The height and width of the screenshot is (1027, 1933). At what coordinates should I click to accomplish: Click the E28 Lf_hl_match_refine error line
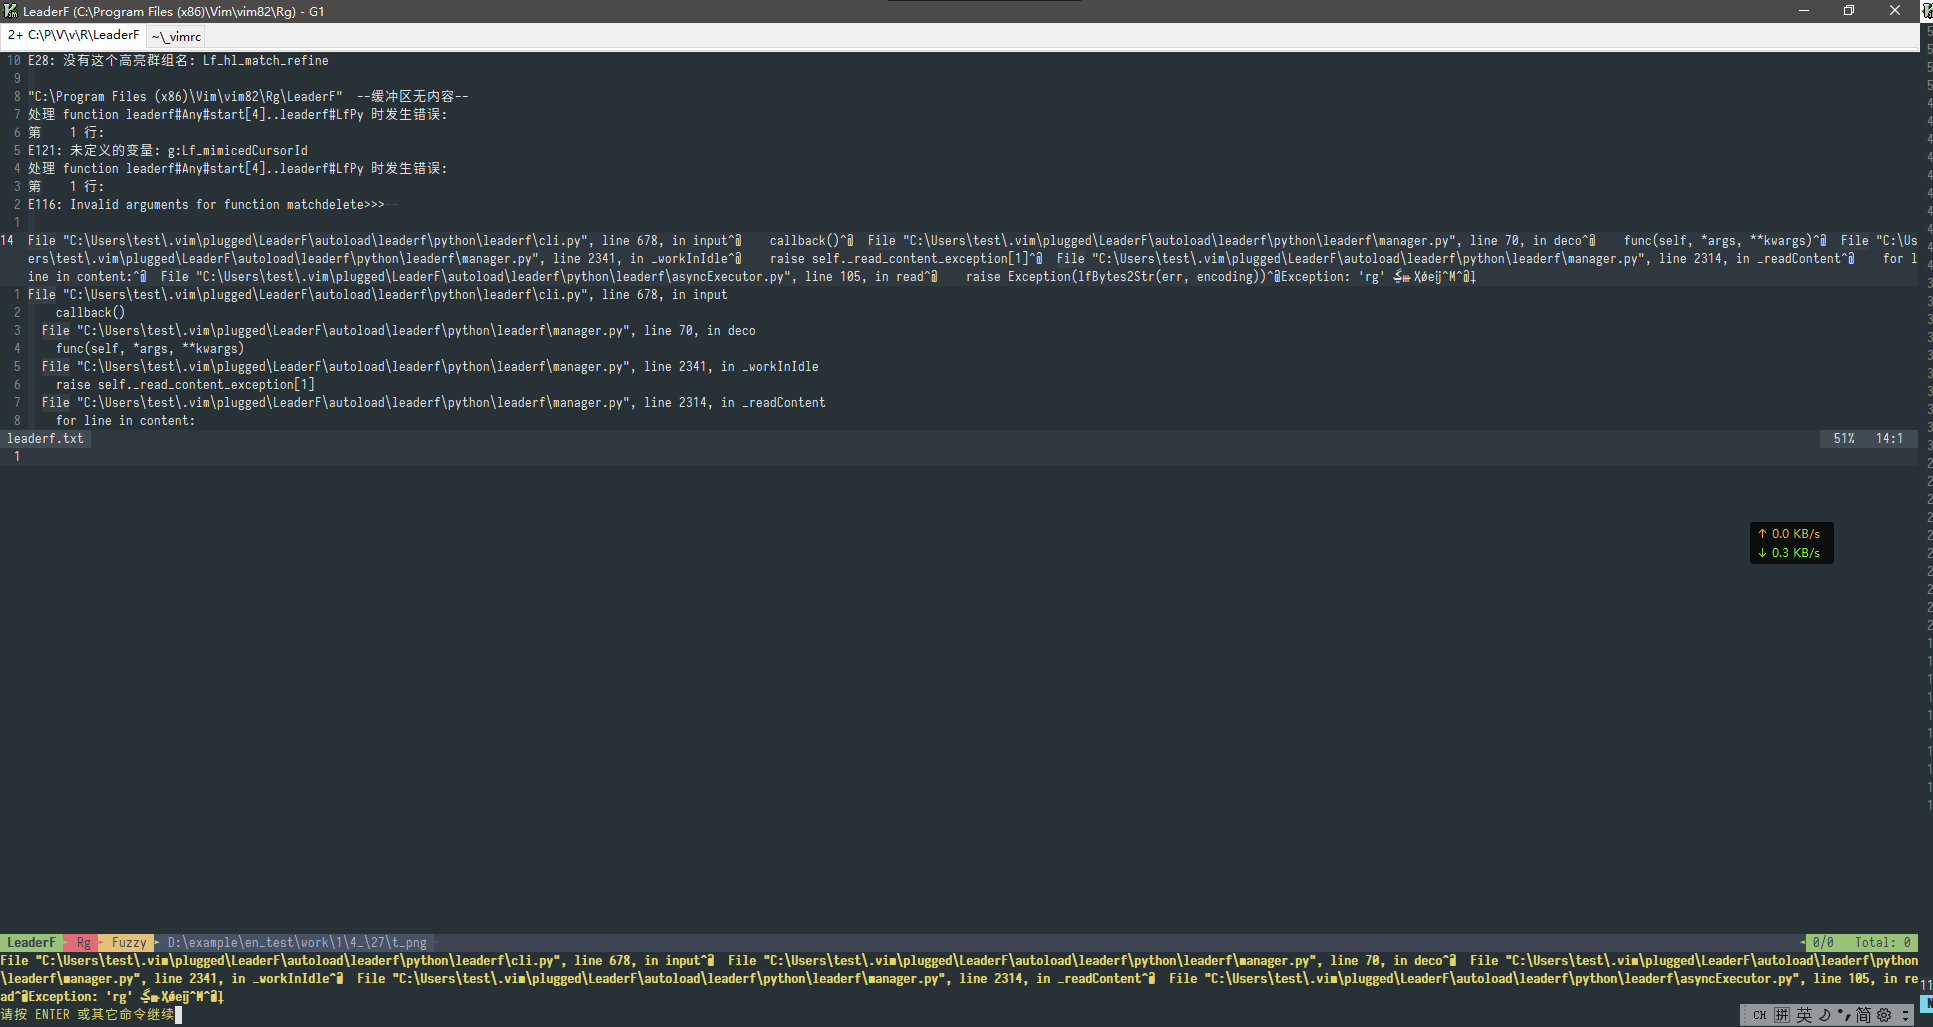(178, 61)
